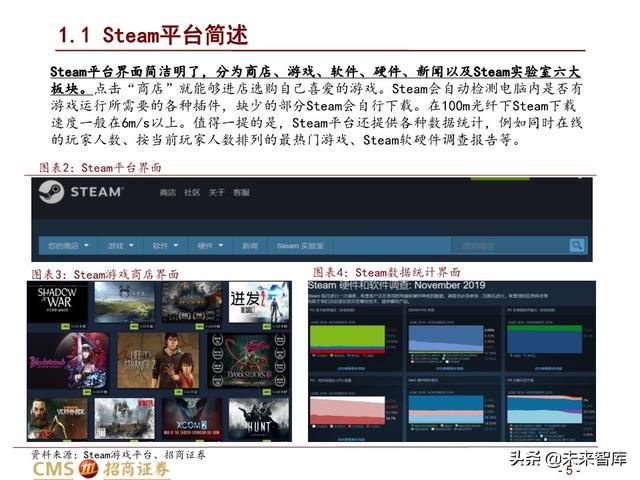Expand the 软件 dropdown menu

click(x=165, y=245)
